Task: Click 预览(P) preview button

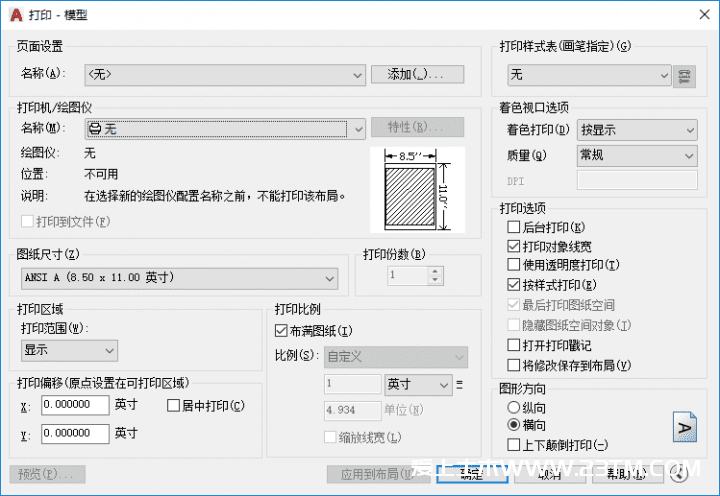Action: click(47, 474)
